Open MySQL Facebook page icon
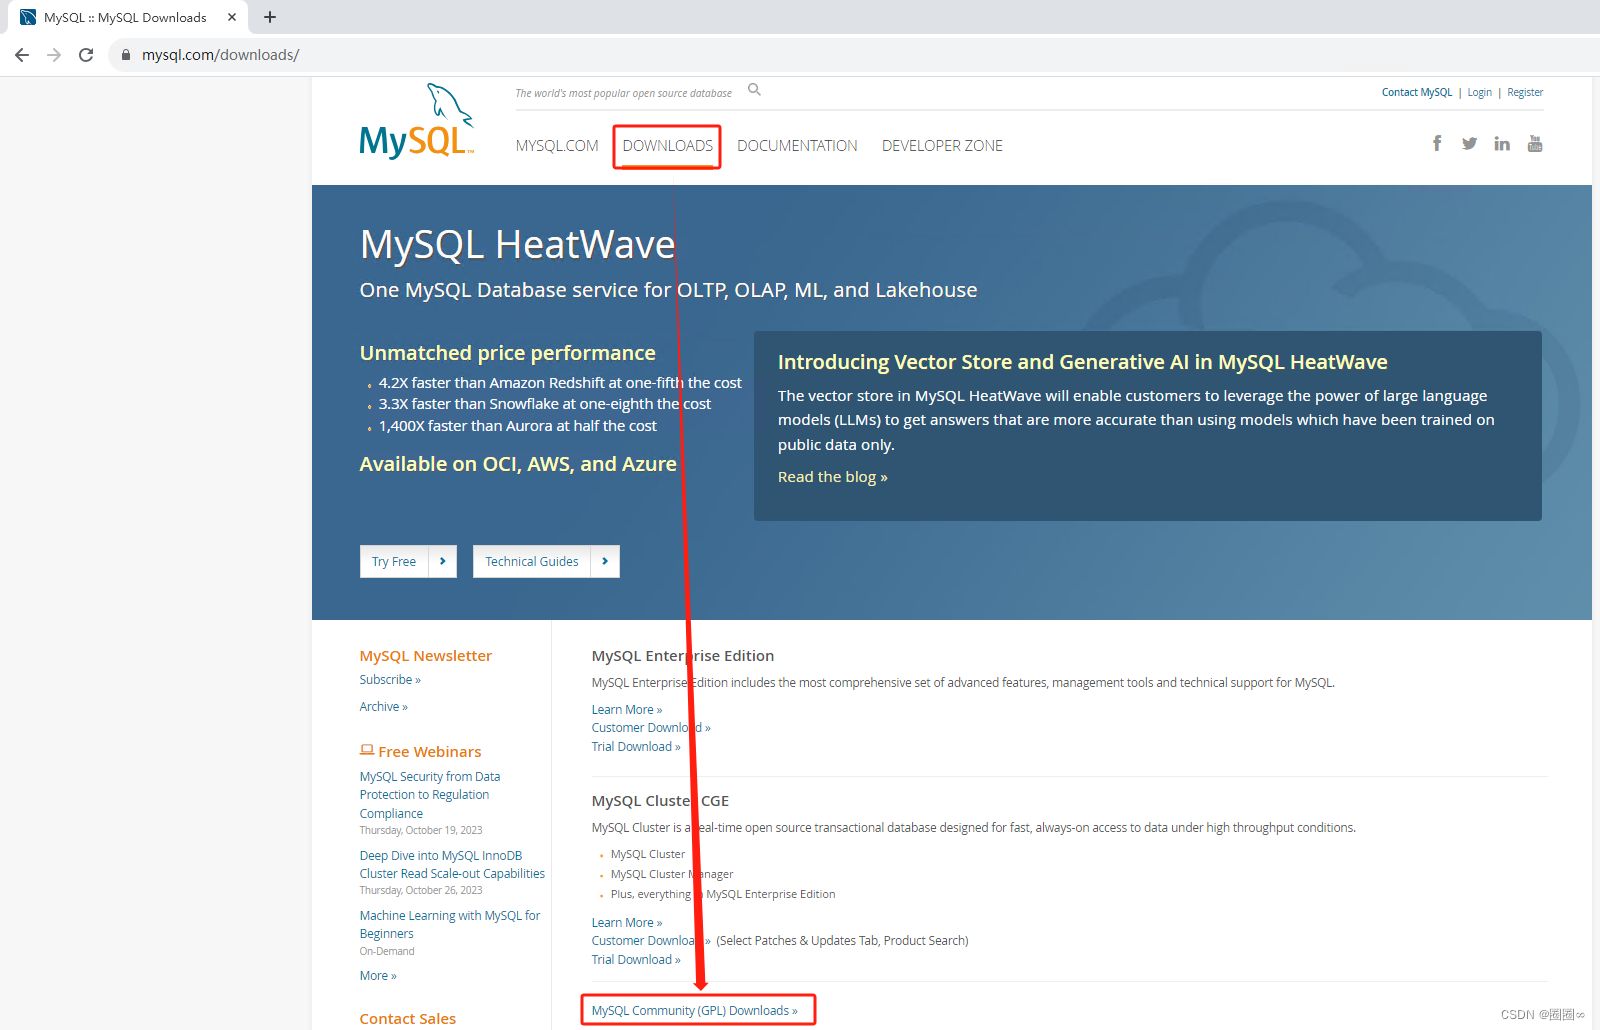This screenshot has width=1600, height=1030. pos(1437,143)
